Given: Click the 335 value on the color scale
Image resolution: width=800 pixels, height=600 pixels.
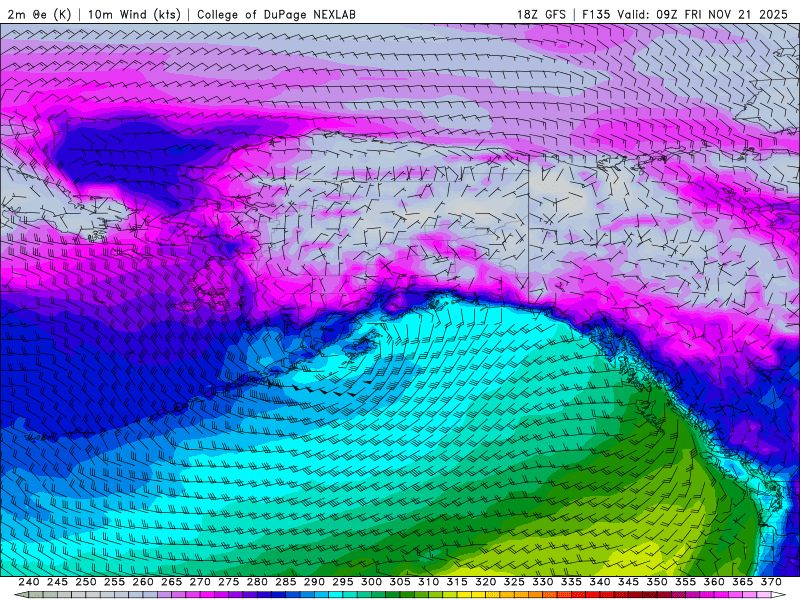Looking at the screenshot, I should point(571,582).
